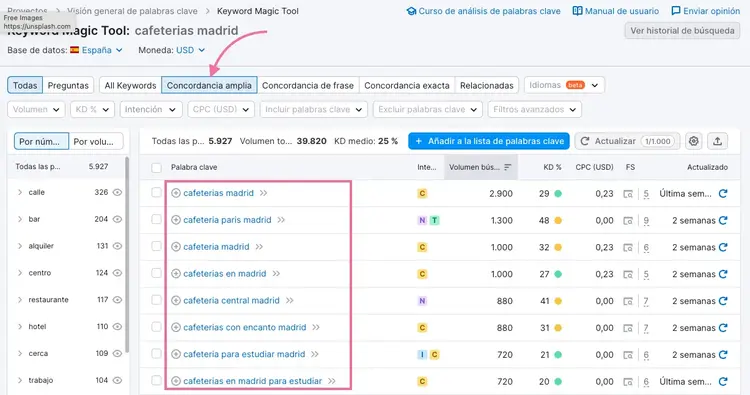The height and width of the screenshot is (395, 750).
Task: Open 'Visión general de palabras clave' breadcrumb
Action: pyautogui.click(x=132, y=11)
